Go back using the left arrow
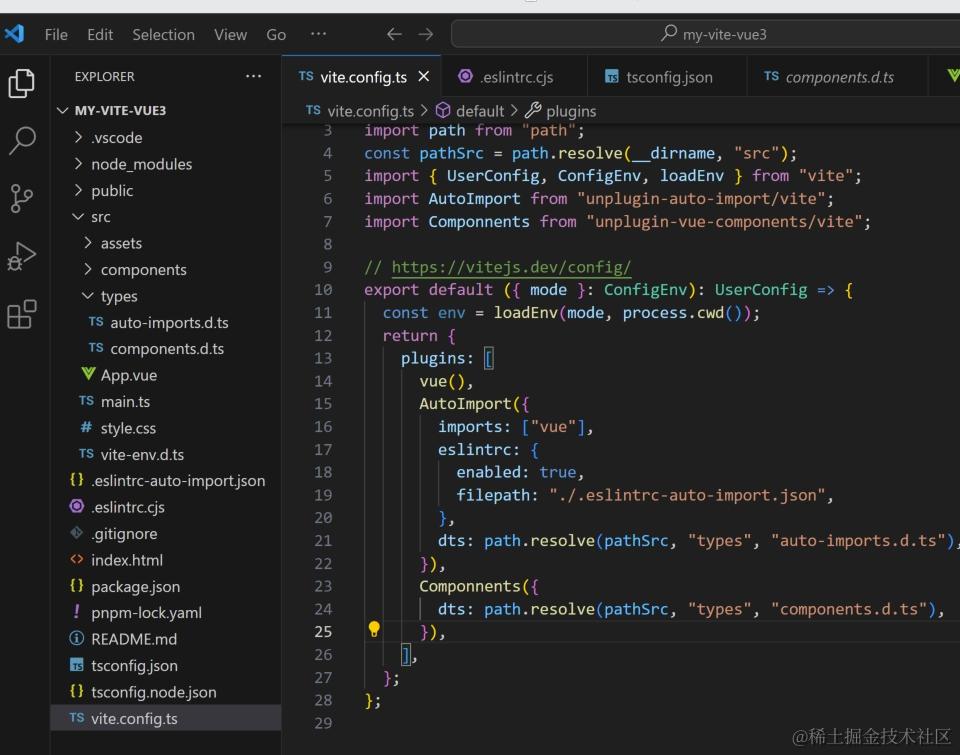This screenshot has height=755, width=960. pyautogui.click(x=394, y=34)
